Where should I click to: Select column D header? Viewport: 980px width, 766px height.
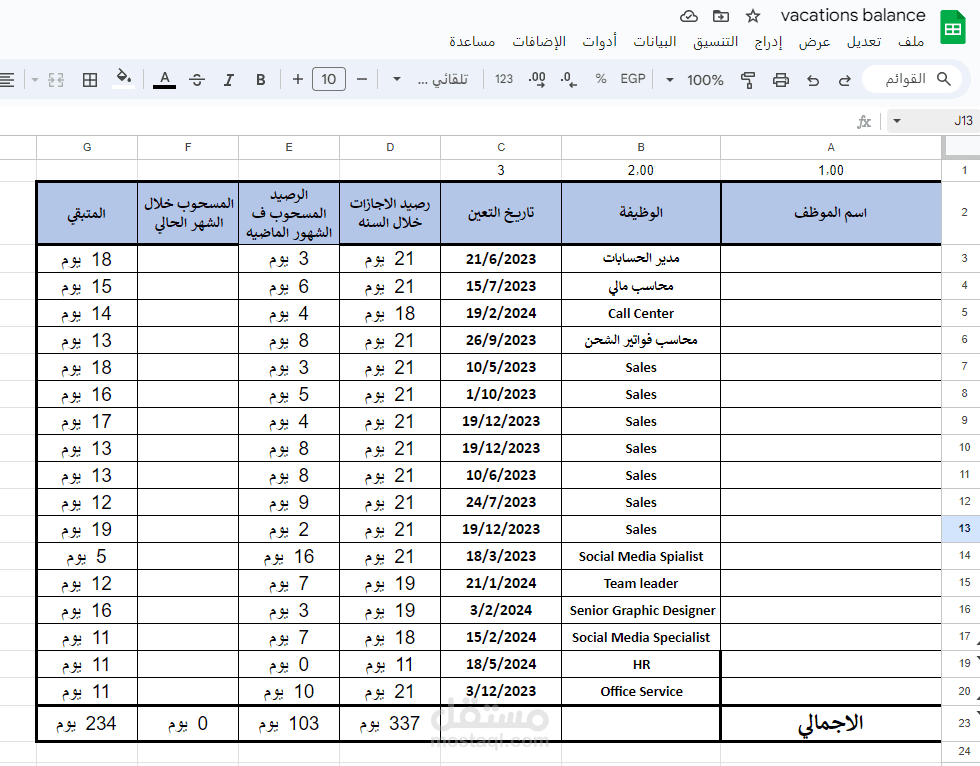(x=390, y=147)
